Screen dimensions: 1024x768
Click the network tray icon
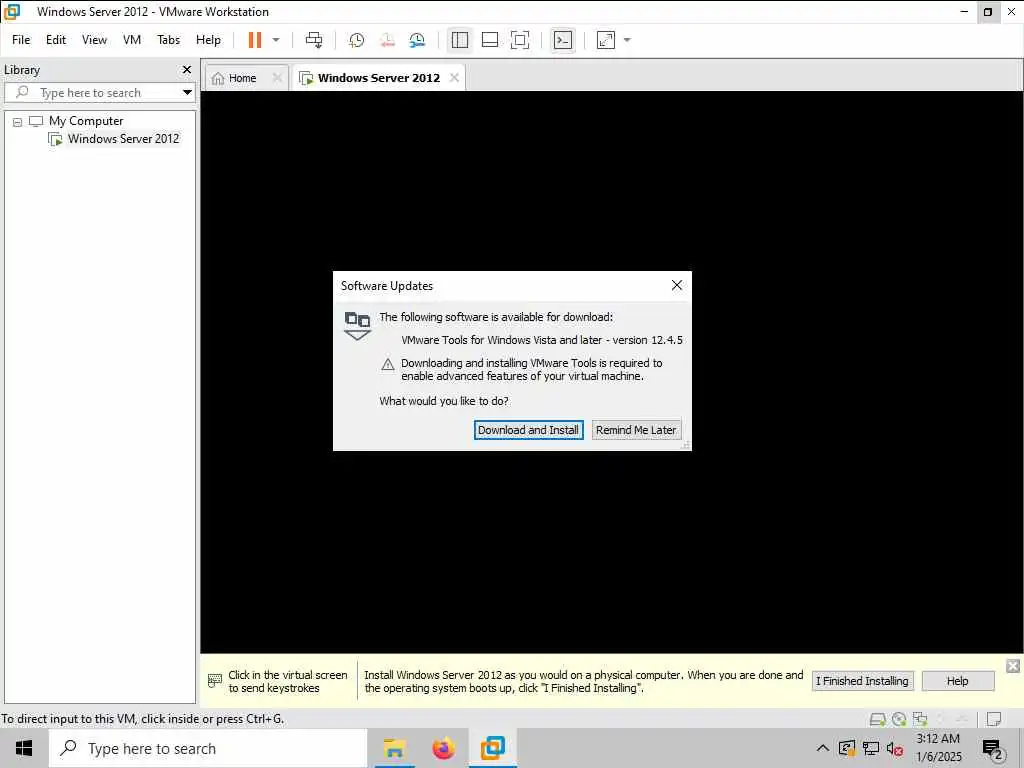(871, 748)
